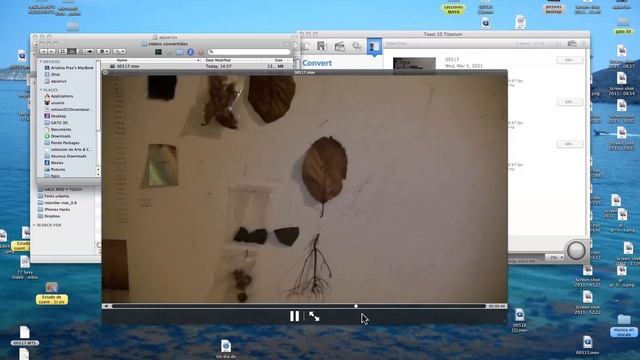Select the Convert category tab in Toast
Screen dimensions: 640x360
pos(374,47)
